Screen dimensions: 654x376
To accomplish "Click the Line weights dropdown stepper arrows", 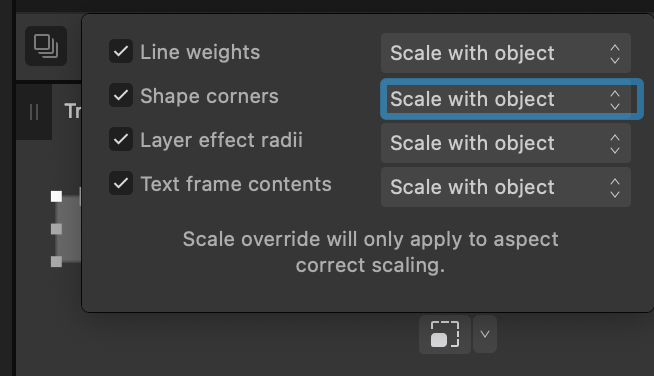I will 615,53.
